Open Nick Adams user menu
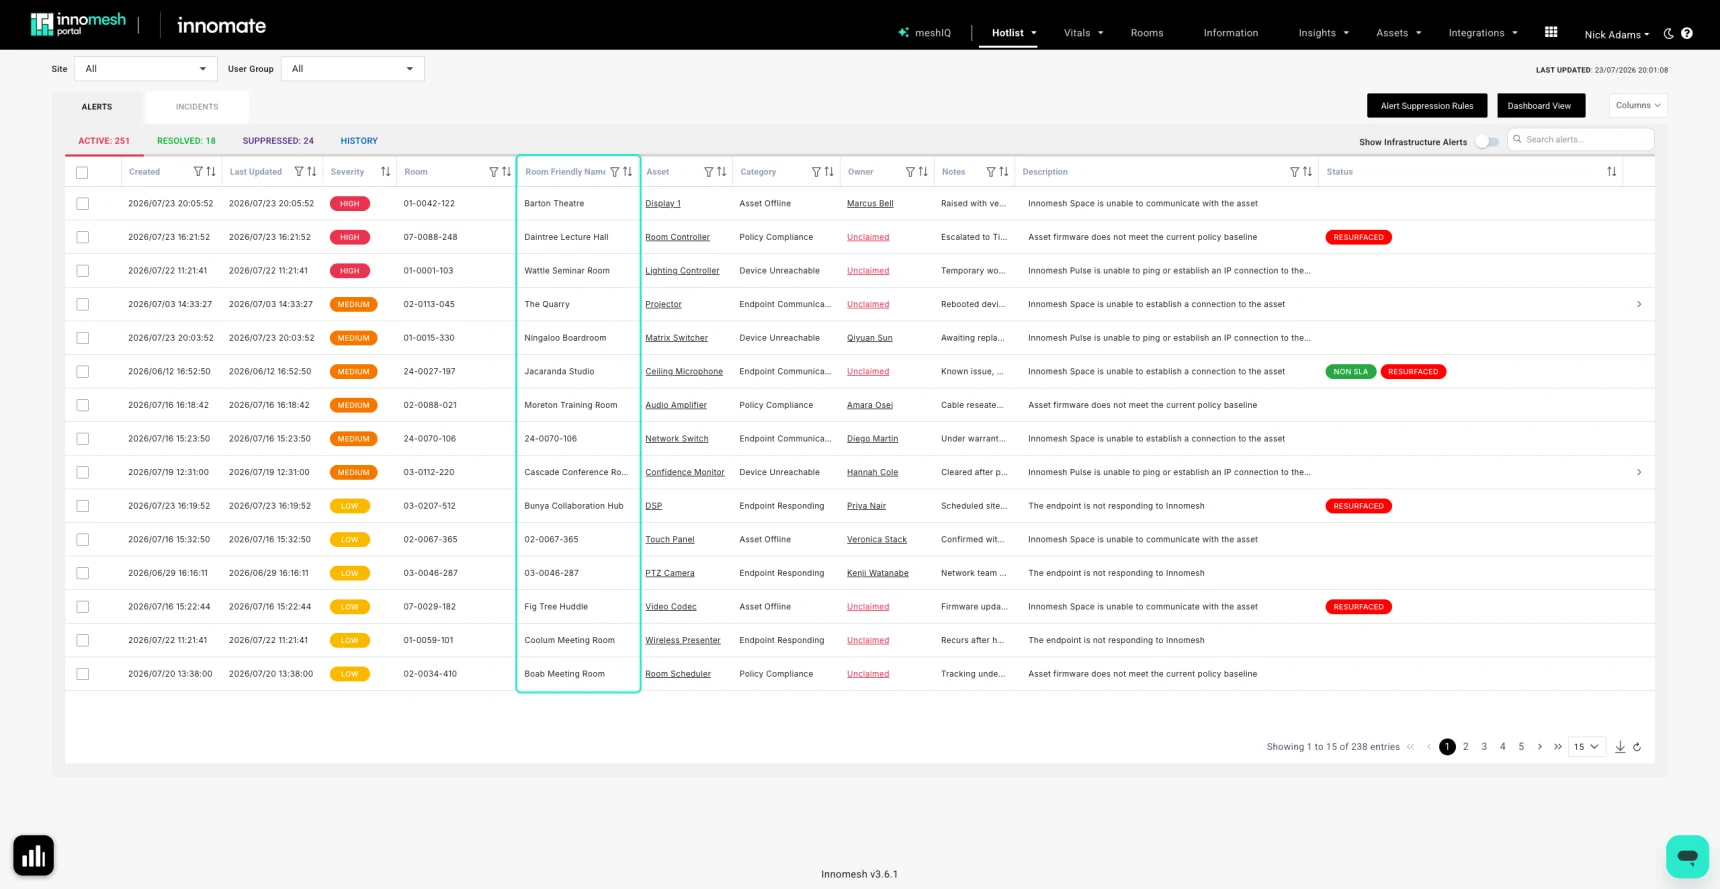The height and width of the screenshot is (889, 1720). [x=1617, y=34]
